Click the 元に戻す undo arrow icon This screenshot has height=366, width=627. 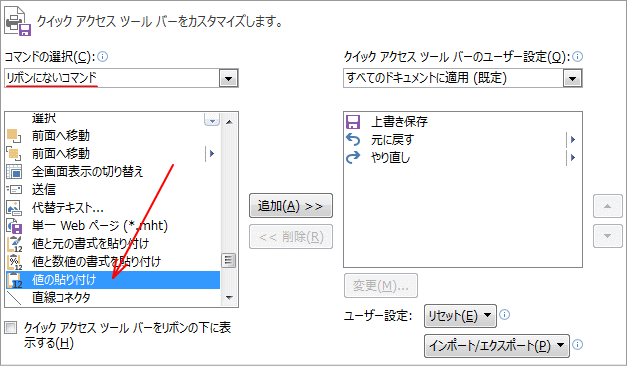point(353,140)
